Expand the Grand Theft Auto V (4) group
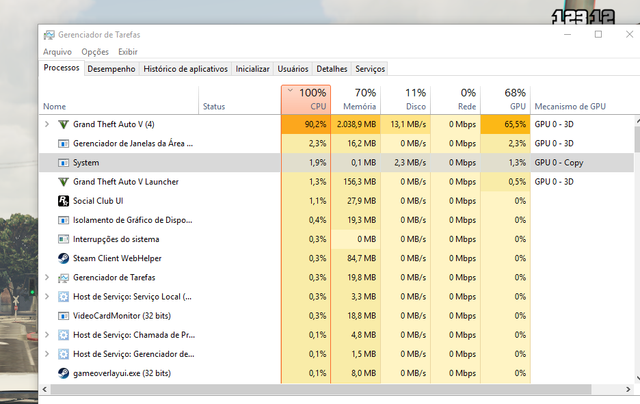 (x=47, y=124)
